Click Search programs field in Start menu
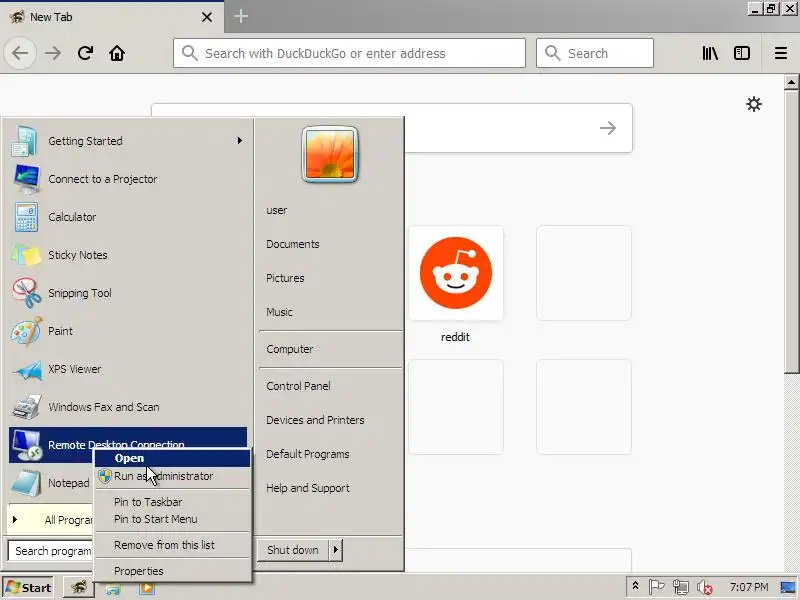The height and width of the screenshot is (600, 800). (50, 551)
